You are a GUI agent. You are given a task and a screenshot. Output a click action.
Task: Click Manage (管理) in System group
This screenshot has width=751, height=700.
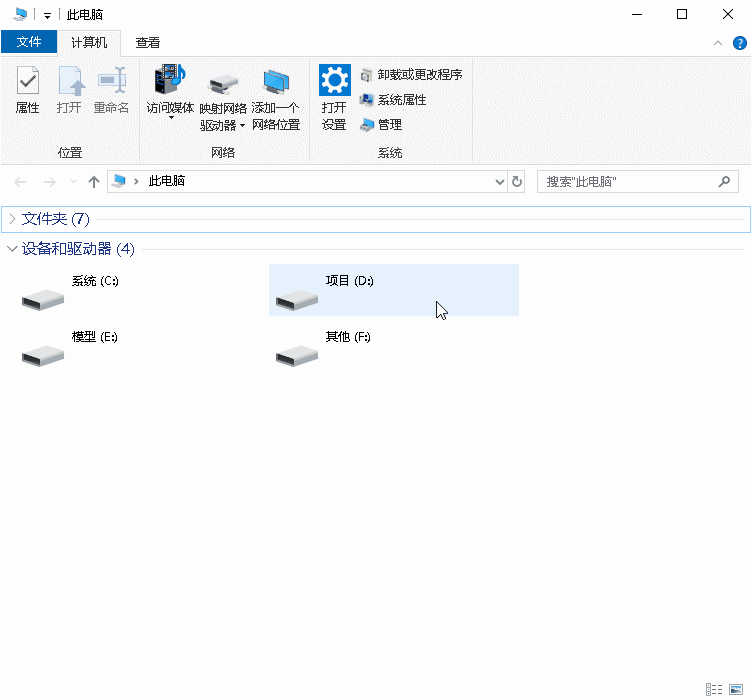pos(381,125)
